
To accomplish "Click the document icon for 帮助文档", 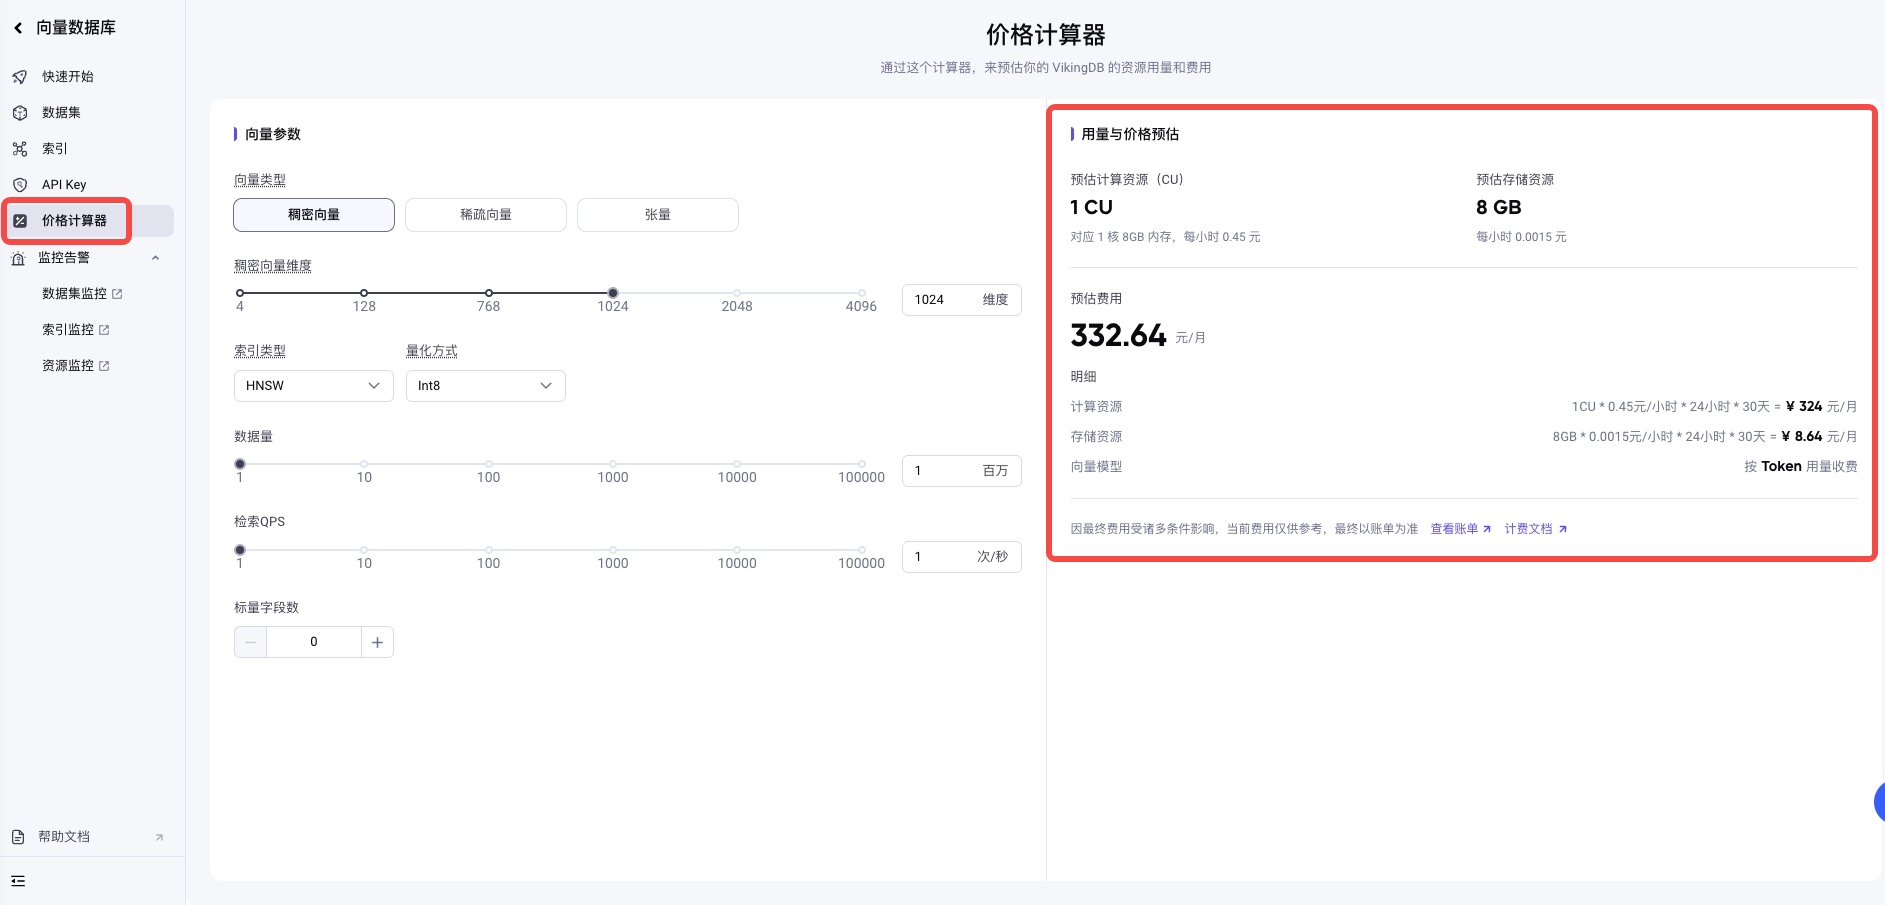I will (x=18, y=837).
